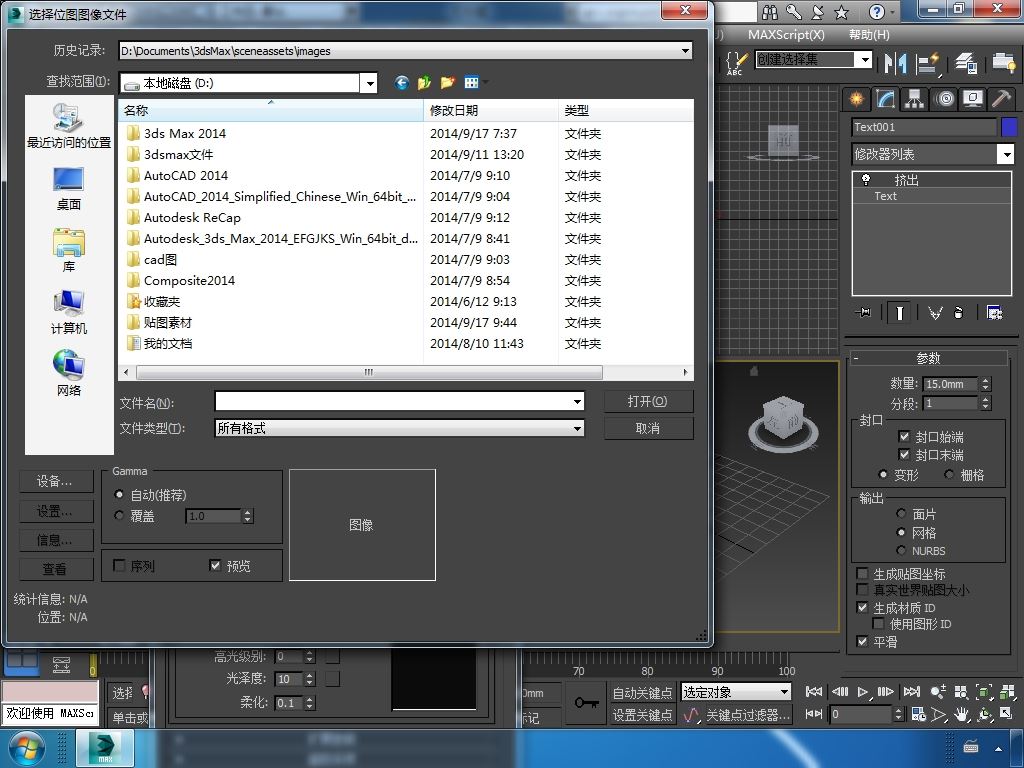Click the 取消 button
The width and height of the screenshot is (1024, 768).
(x=648, y=428)
